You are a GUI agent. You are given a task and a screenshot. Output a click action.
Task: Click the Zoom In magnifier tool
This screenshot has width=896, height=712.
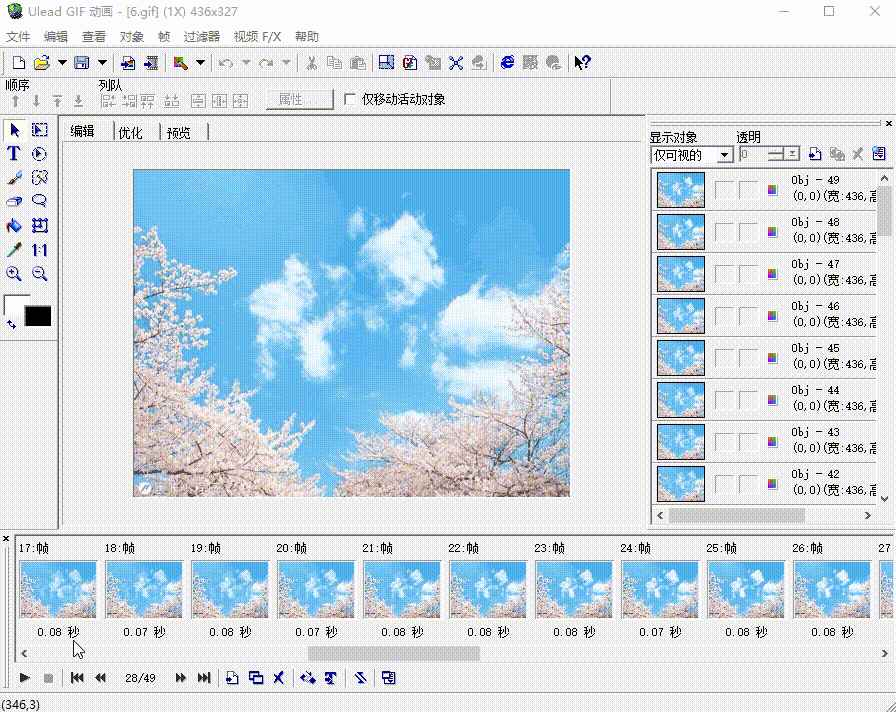tap(14, 274)
